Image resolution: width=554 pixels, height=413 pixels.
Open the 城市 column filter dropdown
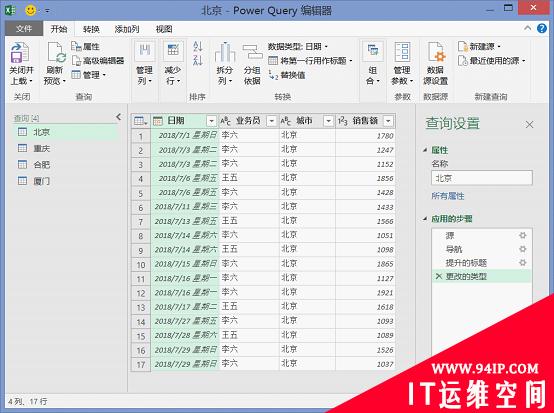[x=328, y=121]
